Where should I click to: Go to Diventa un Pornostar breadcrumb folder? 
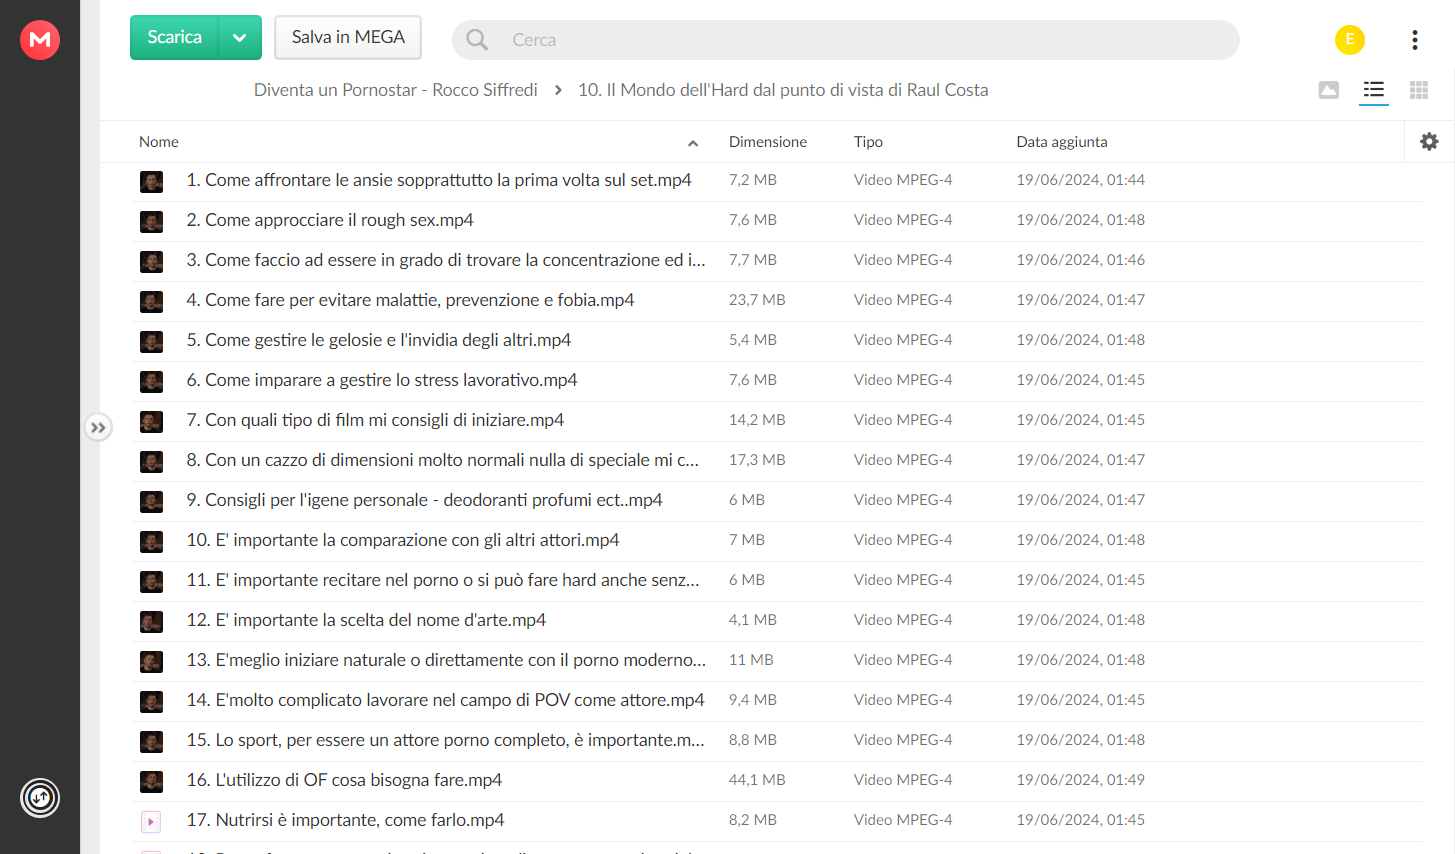(x=396, y=90)
